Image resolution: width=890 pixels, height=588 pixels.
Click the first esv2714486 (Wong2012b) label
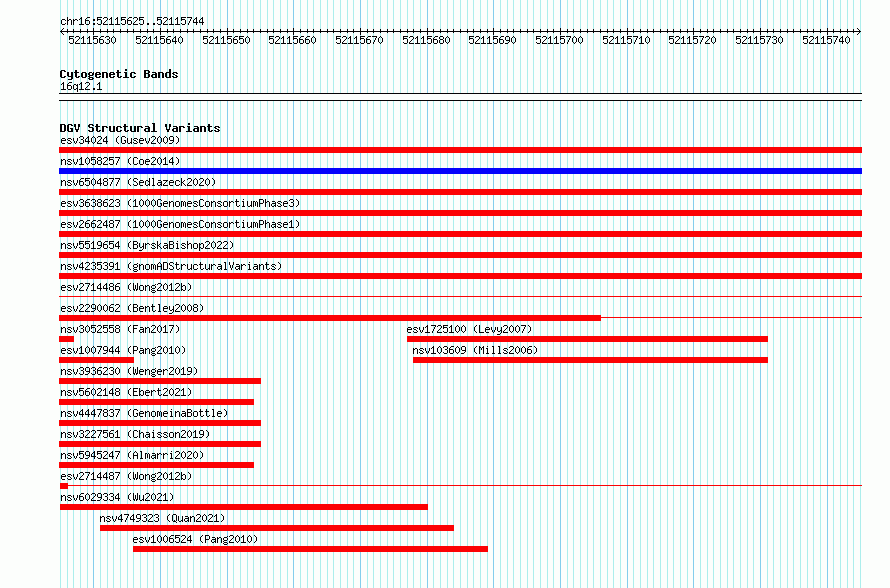coord(126,287)
